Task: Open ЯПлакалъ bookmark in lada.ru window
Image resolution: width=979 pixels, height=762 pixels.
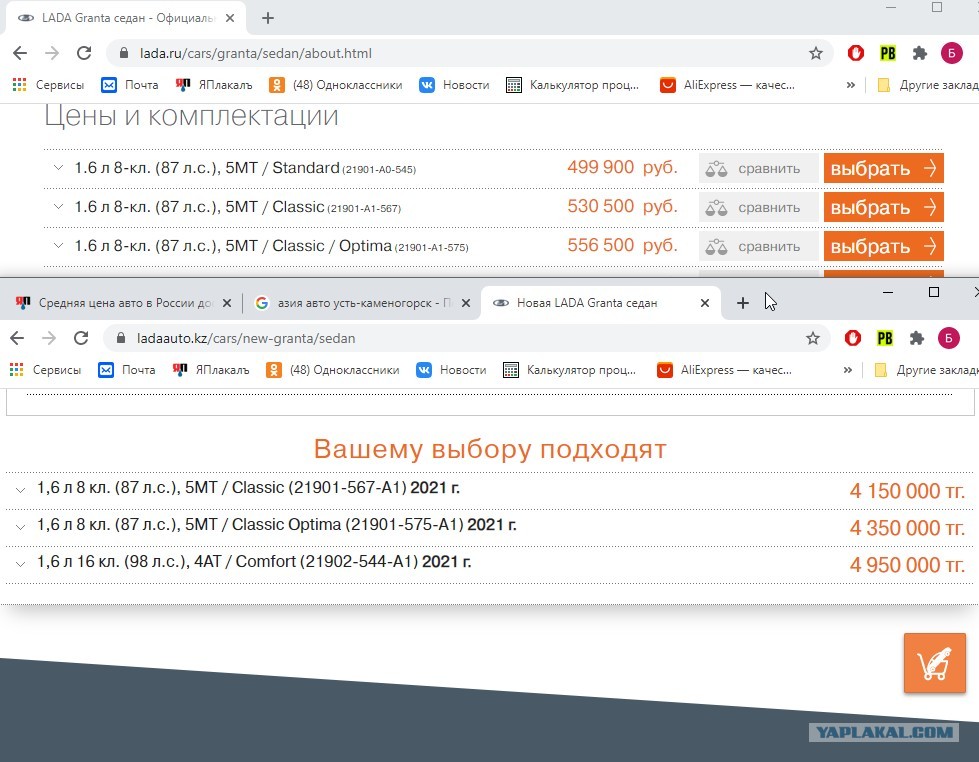Action: tap(214, 85)
